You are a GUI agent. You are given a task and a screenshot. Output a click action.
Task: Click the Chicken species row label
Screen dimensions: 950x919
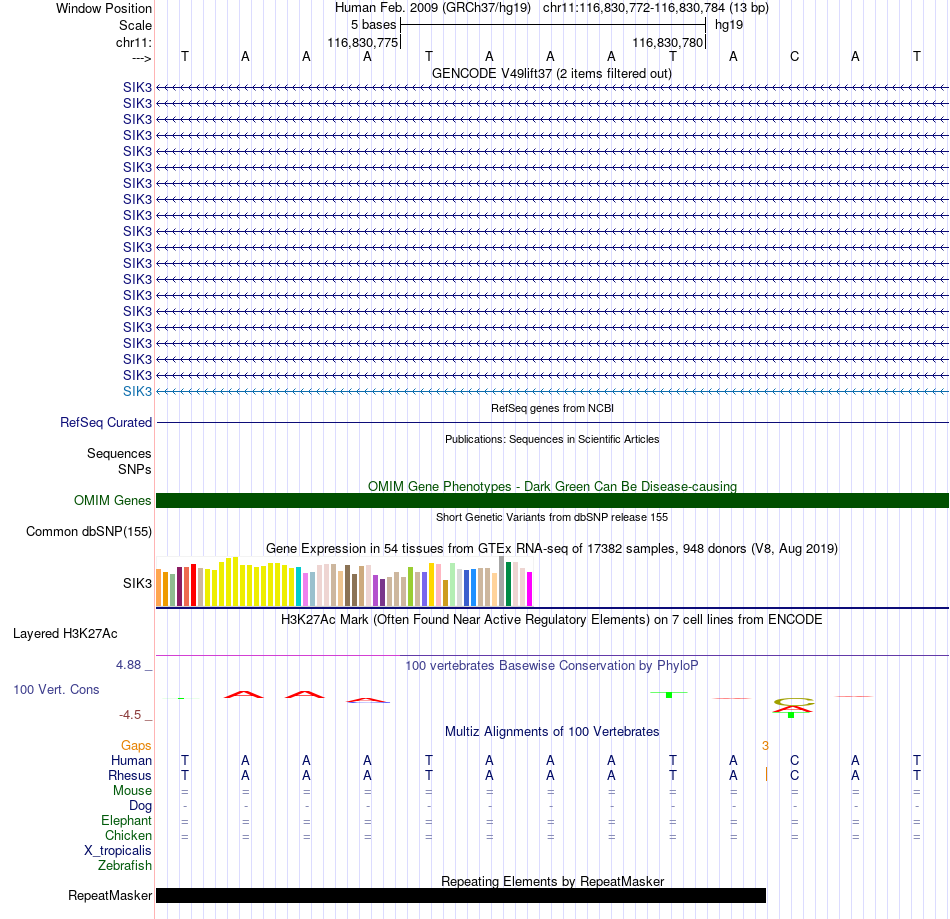click(128, 835)
